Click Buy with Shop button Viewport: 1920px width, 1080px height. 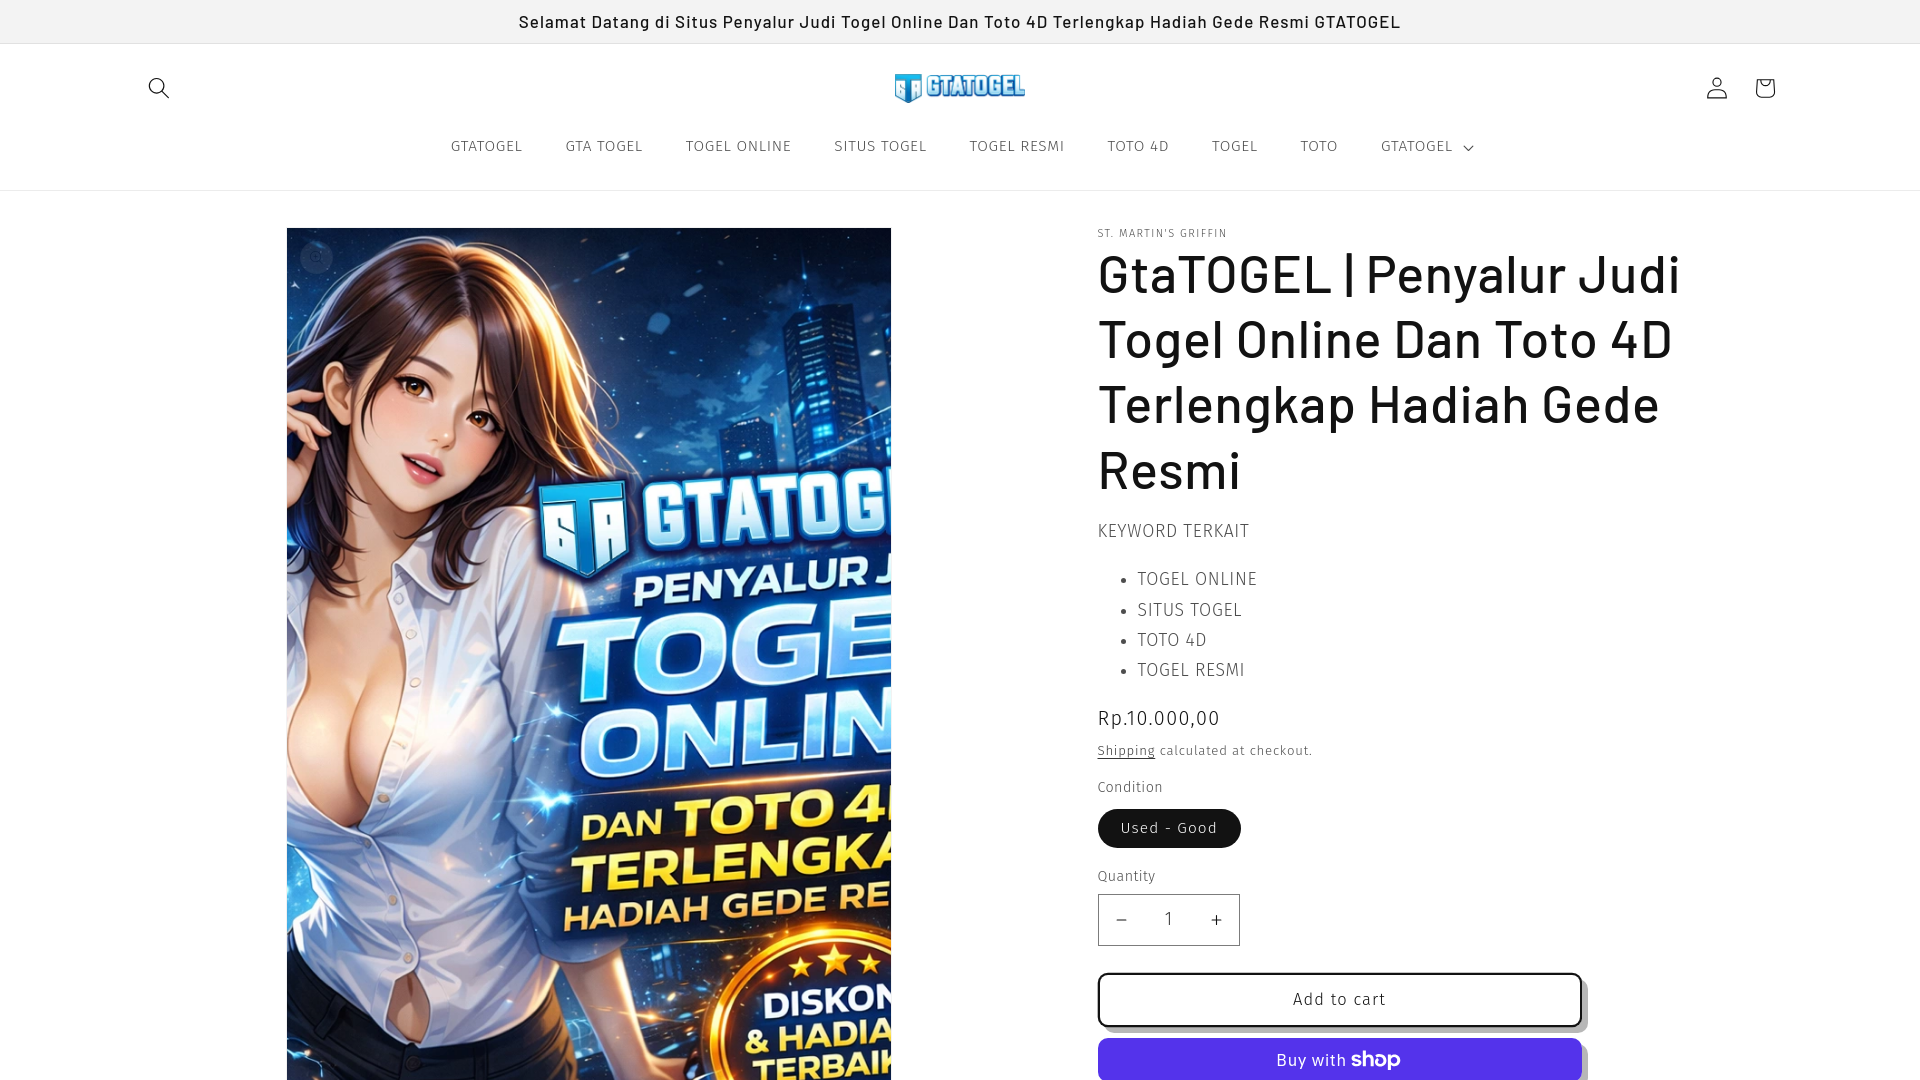pos(1339,1059)
